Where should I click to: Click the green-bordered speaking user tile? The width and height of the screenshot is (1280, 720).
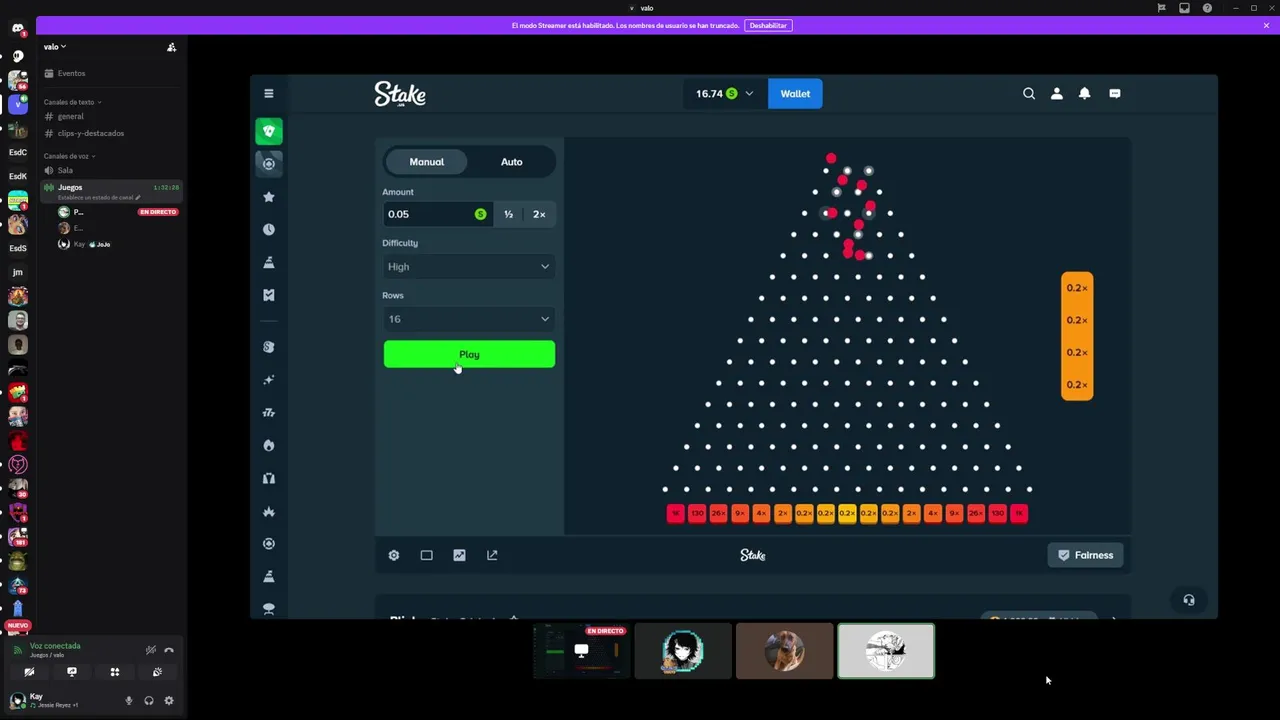coord(886,651)
